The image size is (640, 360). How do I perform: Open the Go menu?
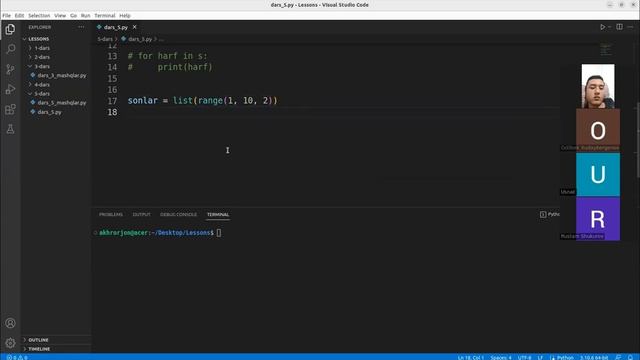click(x=73, y=16)
